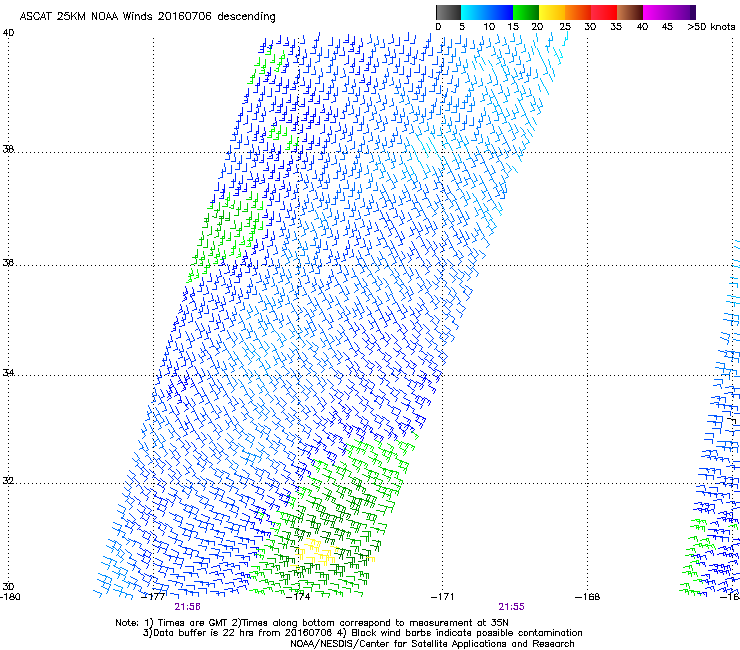The image size is (740, 650).
Task: Click the longitude axis label -177
Action: pyautogui.click(x=153, y=597)
